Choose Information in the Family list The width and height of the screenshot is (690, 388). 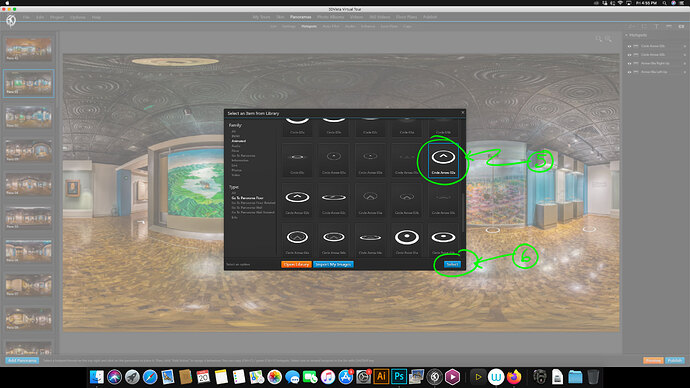pyautogui.click(x=240, y=161)
